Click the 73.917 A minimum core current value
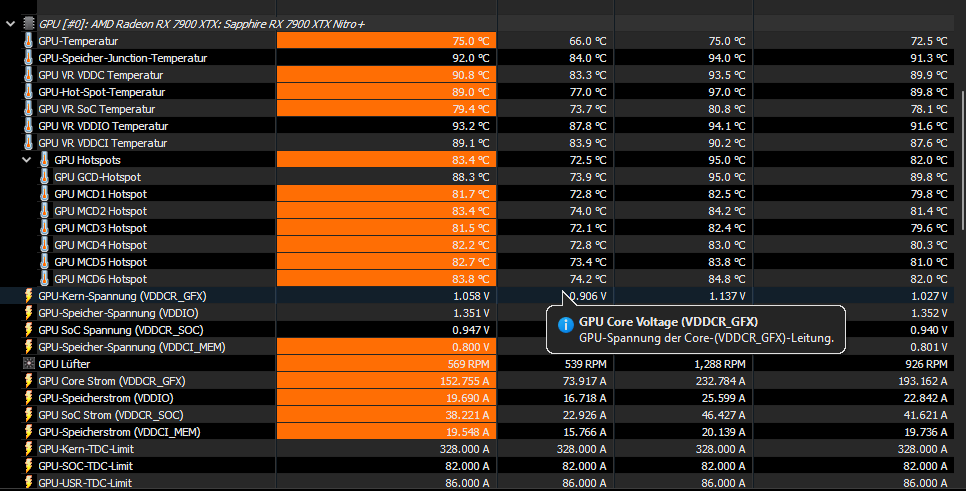Image resolution: width=966 pixels, height=491 pixels. pos(585,381)
